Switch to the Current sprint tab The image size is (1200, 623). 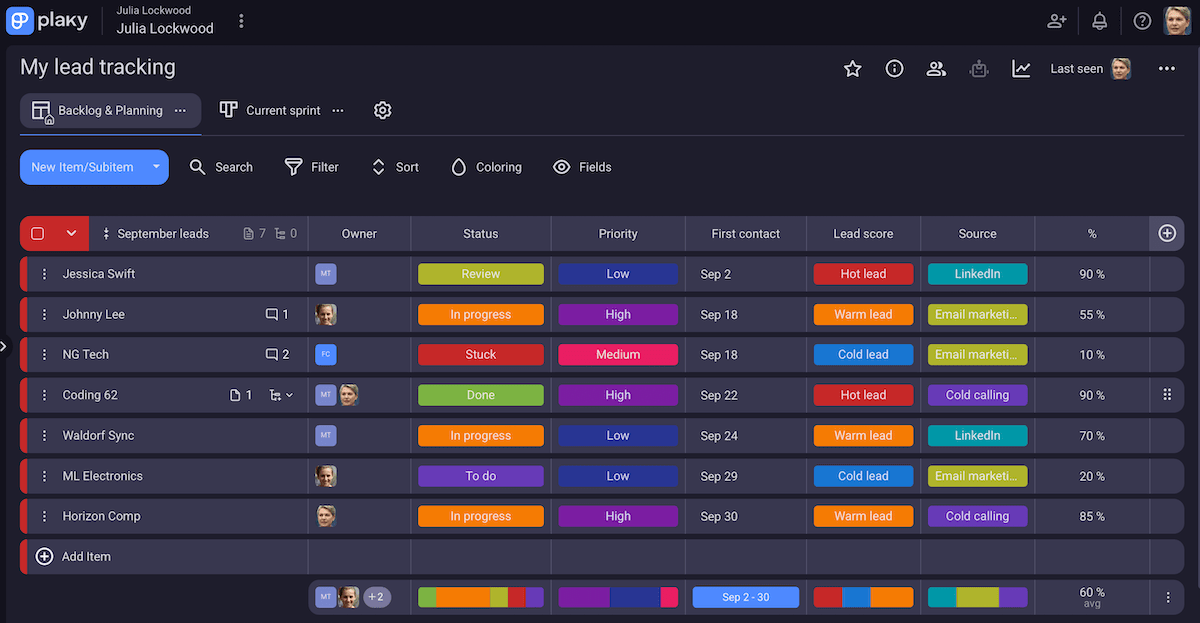pos(282,110)
